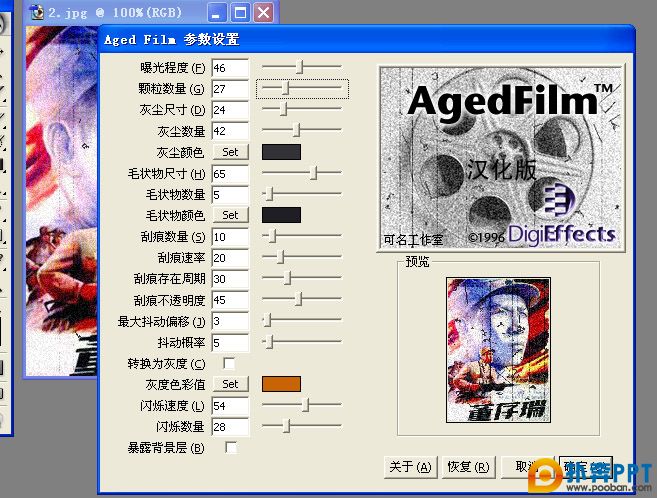Click the 灰尘数量 slider handle
This screenshot has height=498, width=657.
297,130
